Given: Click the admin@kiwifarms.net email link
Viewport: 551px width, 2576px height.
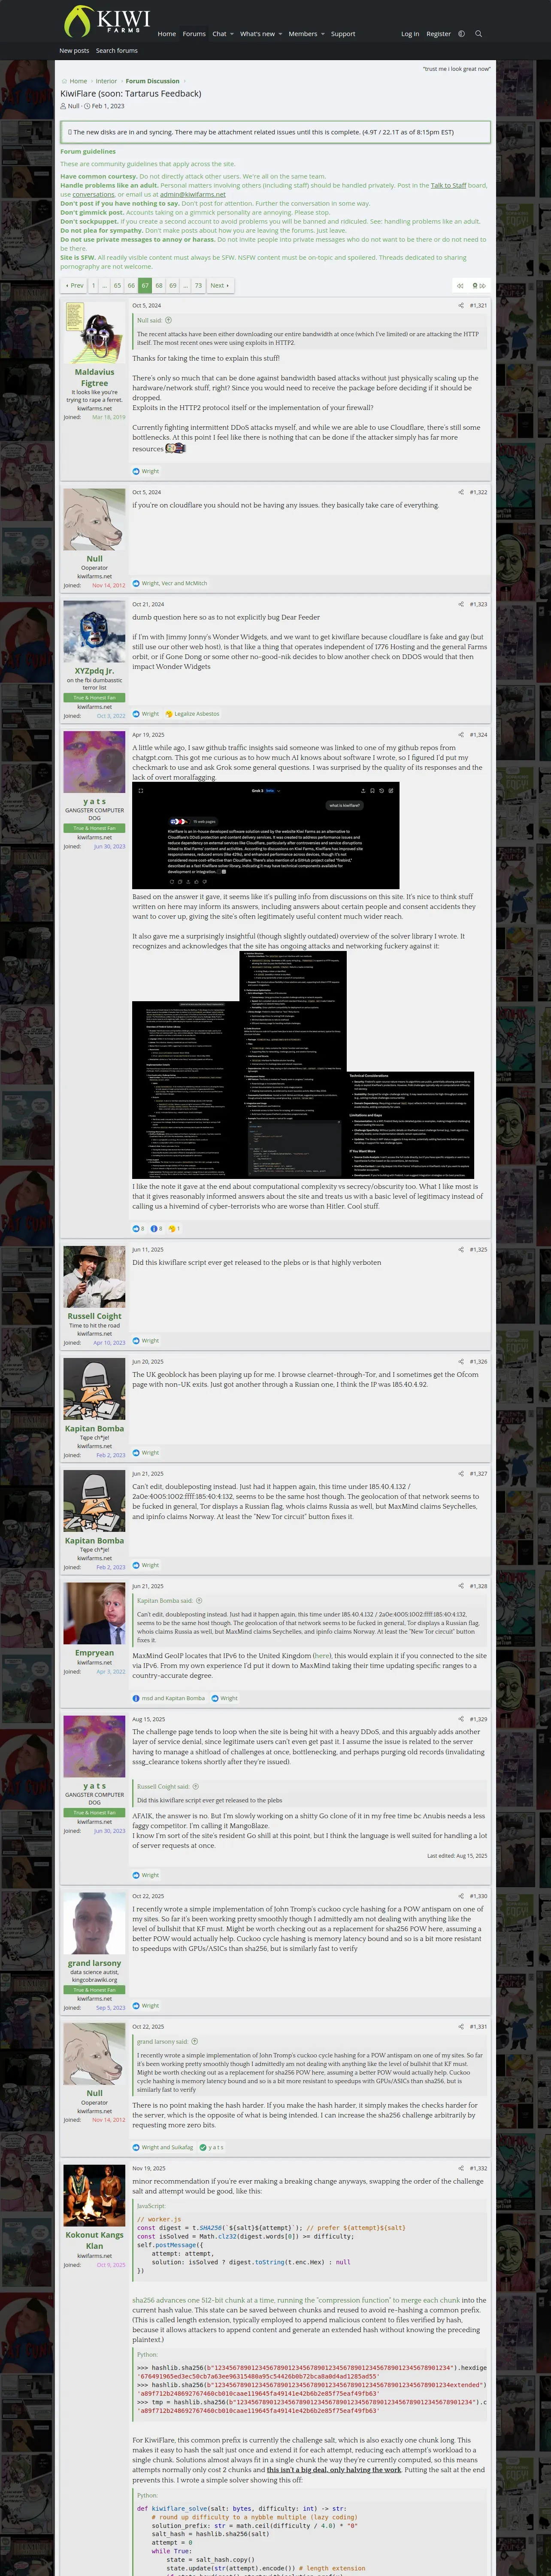Looking at the screenshot, I should [x=193, y=194].
